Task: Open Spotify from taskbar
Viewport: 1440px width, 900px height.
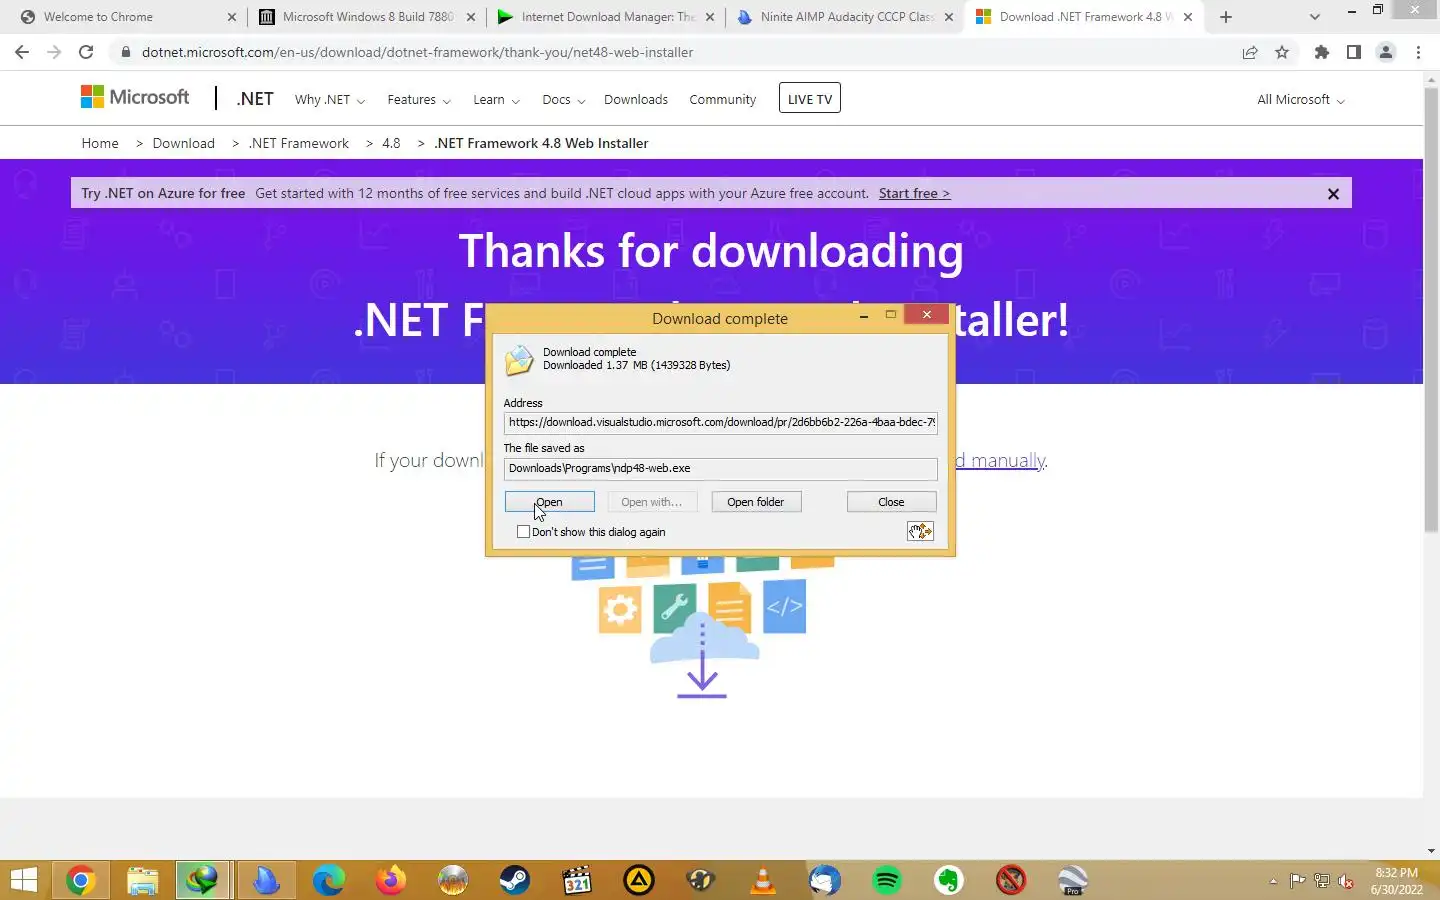Action: (x=887, y=880)
